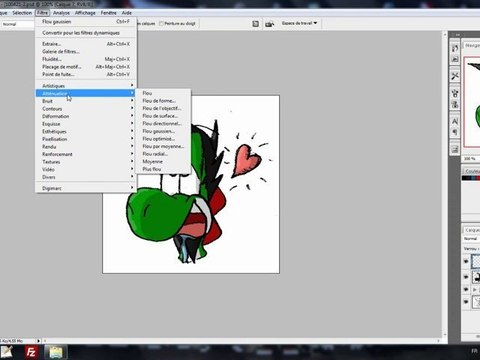Select 'Flou gaussien...' in the Atténuation submenu

click(x=163, y=131)
